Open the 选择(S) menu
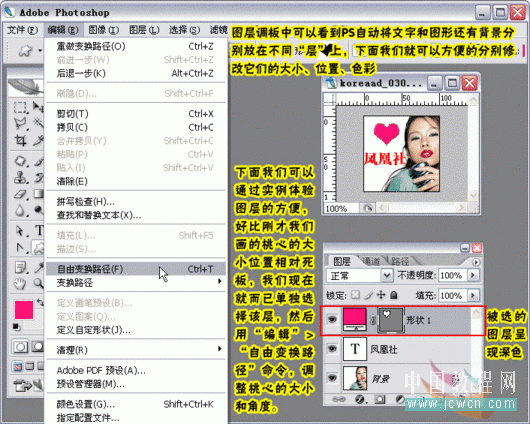Image resolution: width=530 pixels, height=424 pixels. (184, 30)
